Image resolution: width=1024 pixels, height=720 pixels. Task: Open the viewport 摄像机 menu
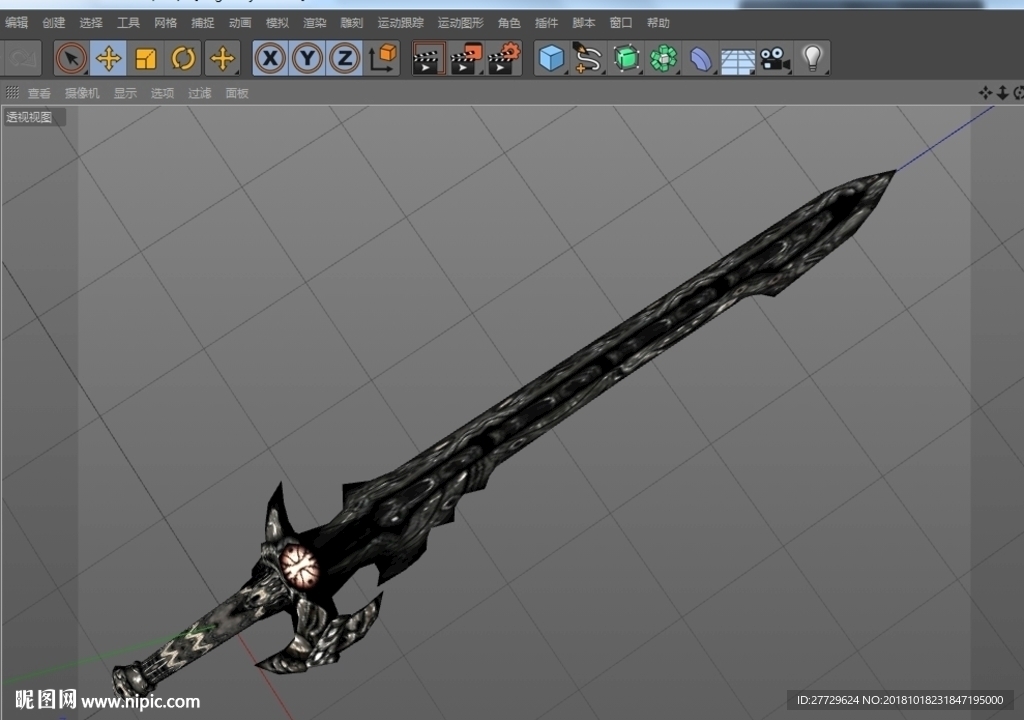pyautogui.click(x=82, y=93)
